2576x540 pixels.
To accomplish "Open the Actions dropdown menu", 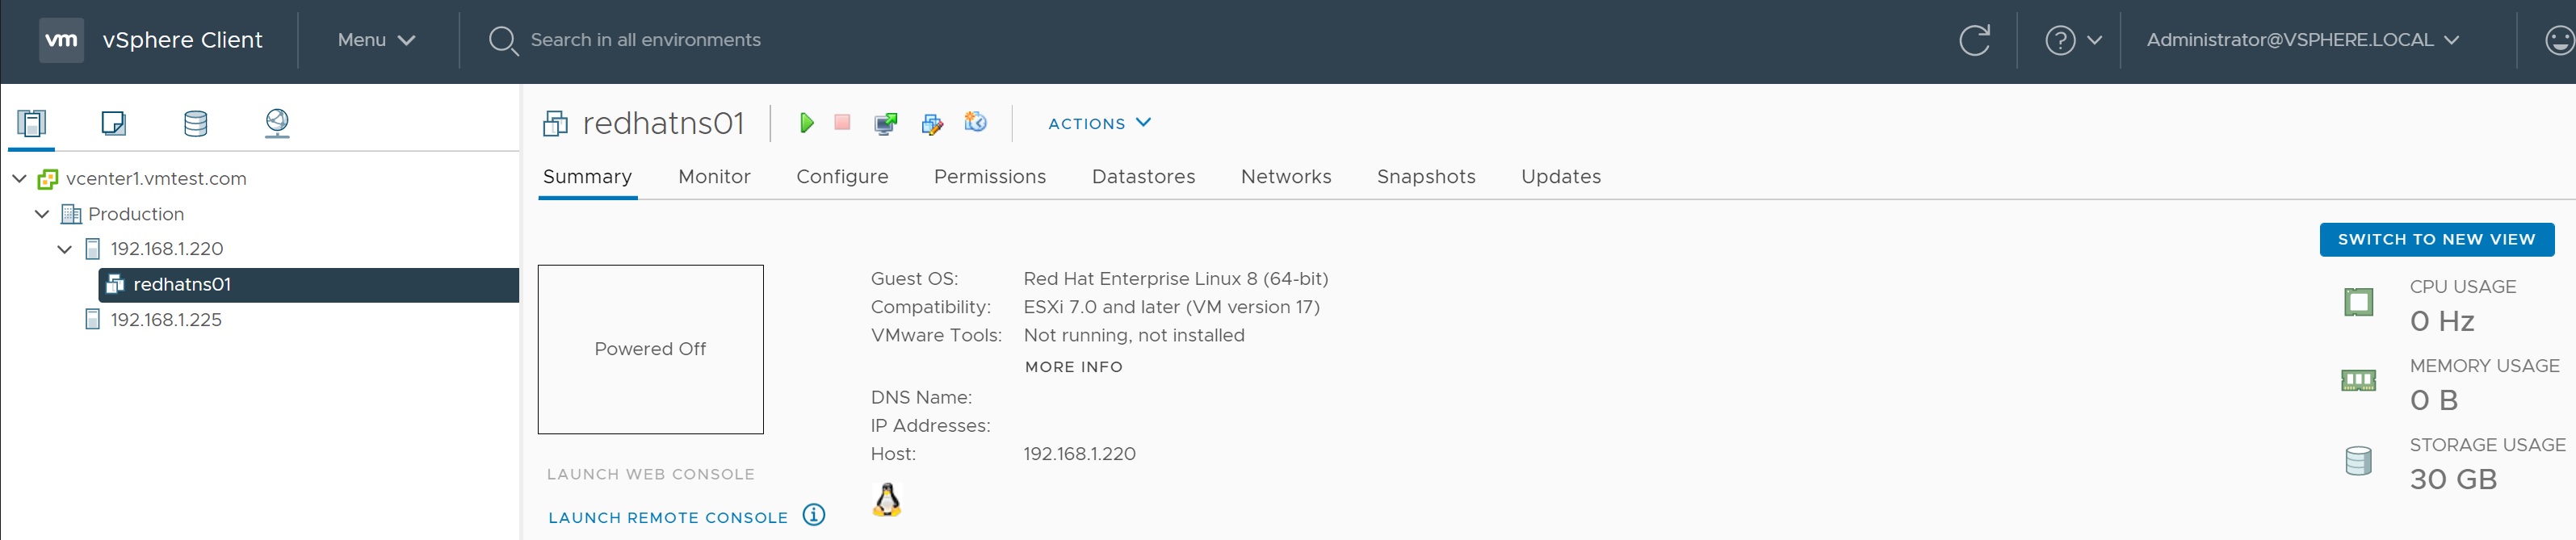I will click(x=1099, y=123).
